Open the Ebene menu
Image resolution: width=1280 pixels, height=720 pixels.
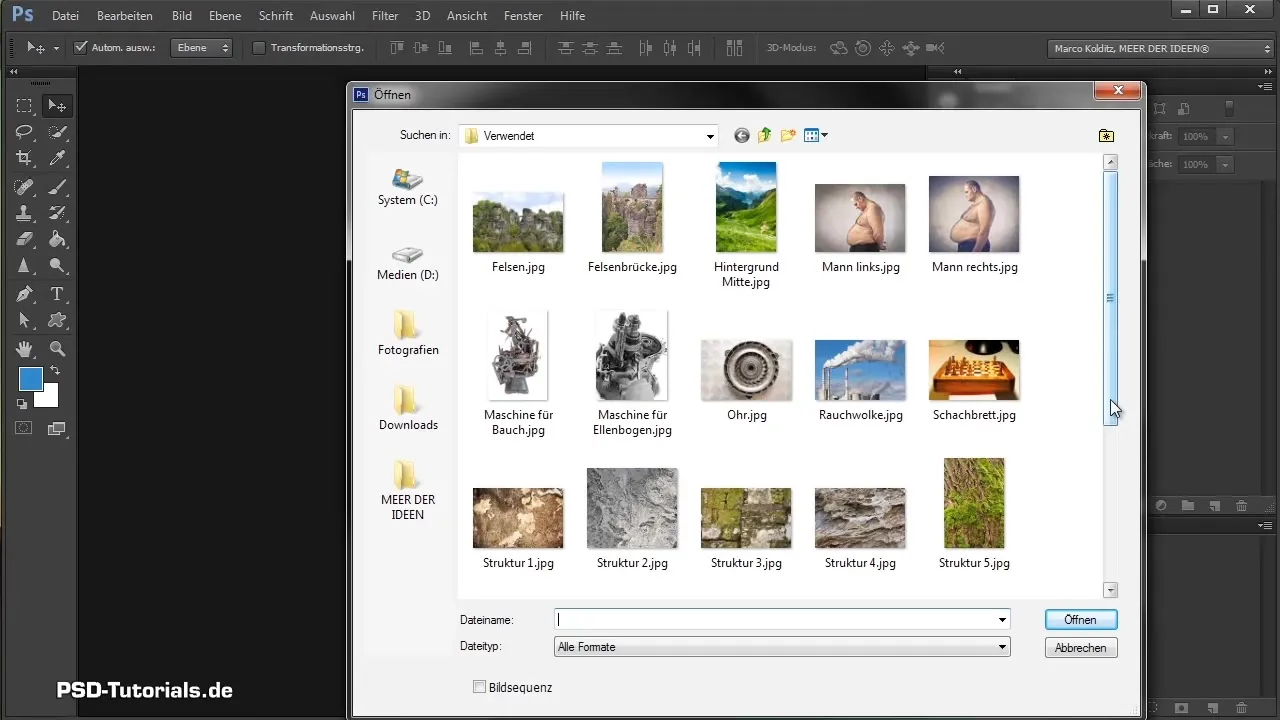[x=224, y=16]
